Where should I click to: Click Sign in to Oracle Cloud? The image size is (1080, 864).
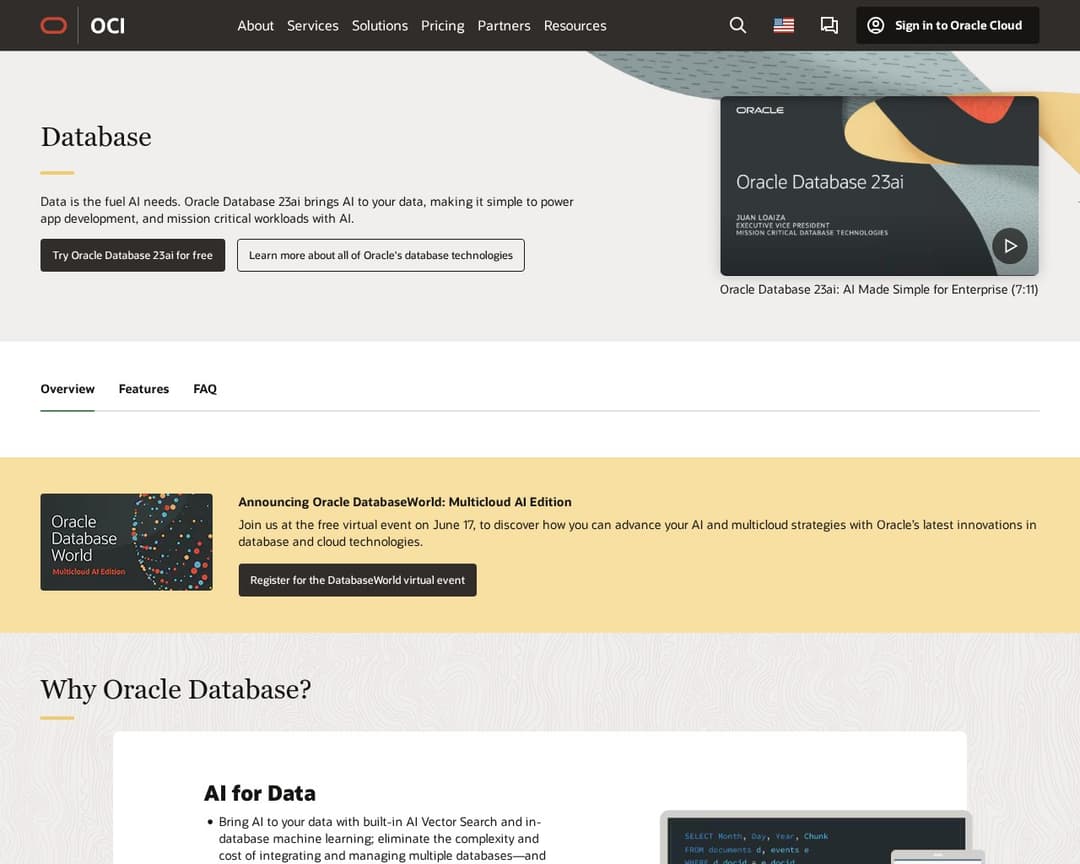[x=947, y=25]
